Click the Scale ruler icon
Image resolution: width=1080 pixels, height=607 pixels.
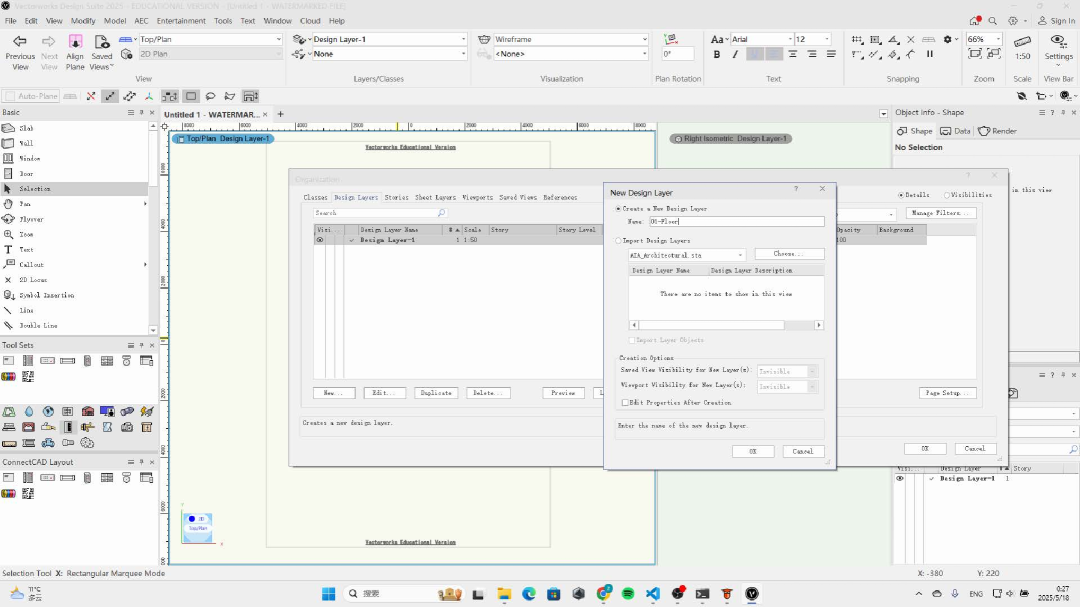[1022, 42]
